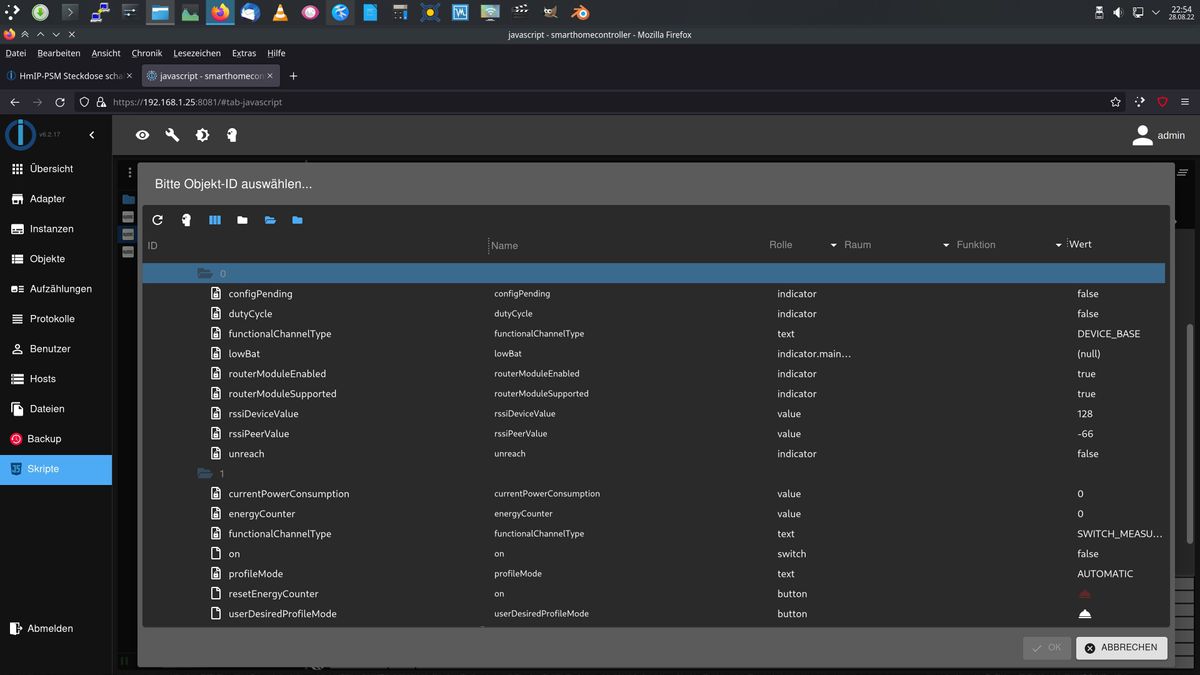The height and width of the screenshot is (675, 1200).
Task: Click the wrench settings icon in the top bar
Action: click(x=172, y=135)
